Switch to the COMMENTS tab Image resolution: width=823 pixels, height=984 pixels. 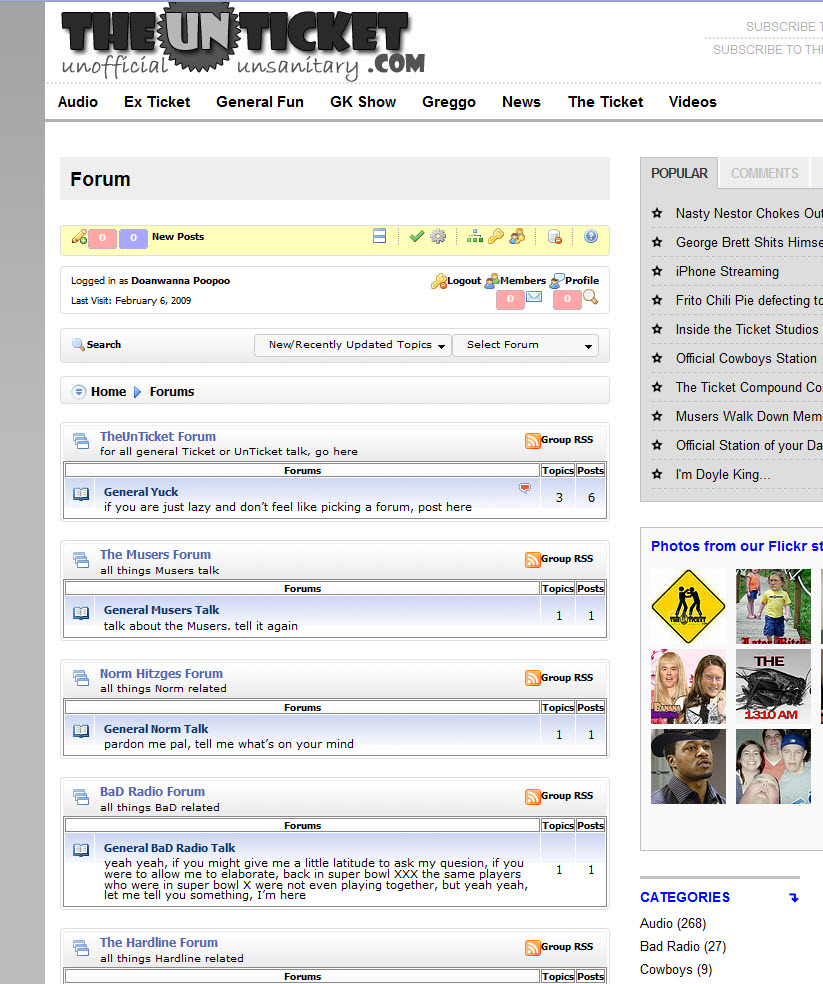point(765,173)
